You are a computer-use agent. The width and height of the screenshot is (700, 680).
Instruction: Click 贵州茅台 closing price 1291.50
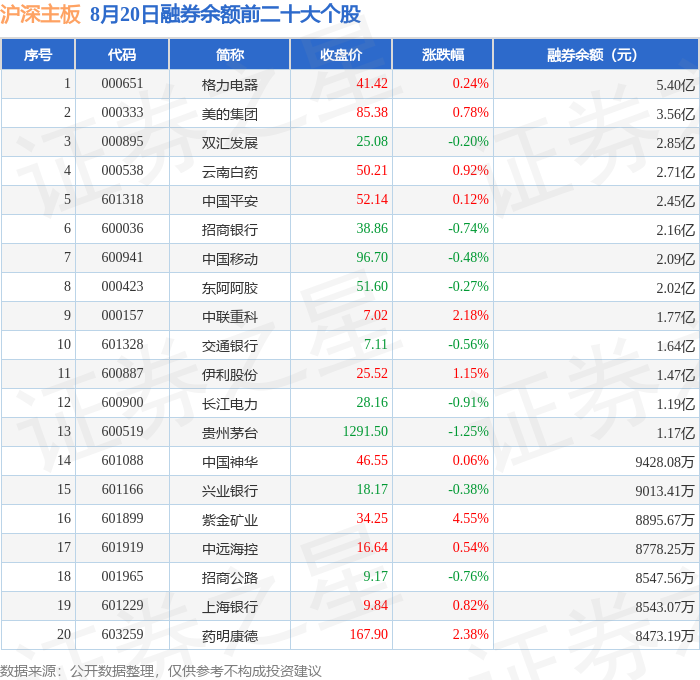[365, 431]
